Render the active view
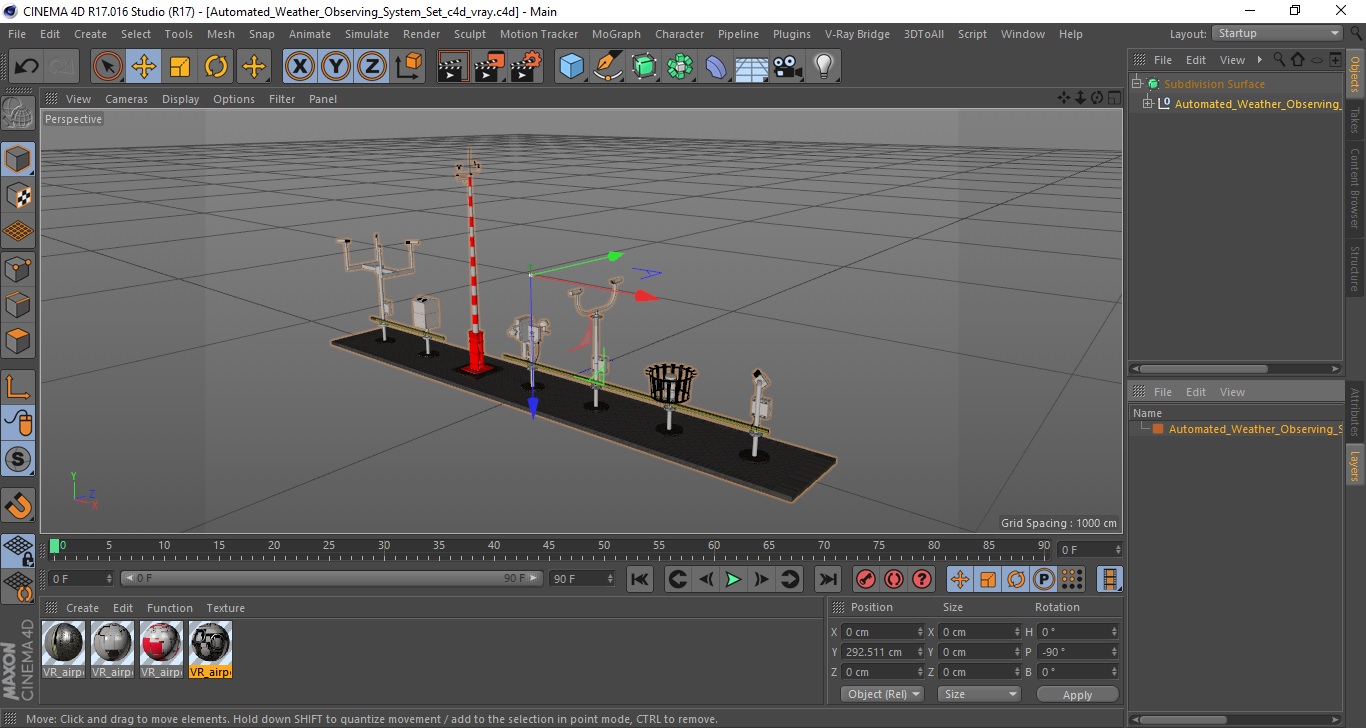1366x728 pixels. click(454, 67)
